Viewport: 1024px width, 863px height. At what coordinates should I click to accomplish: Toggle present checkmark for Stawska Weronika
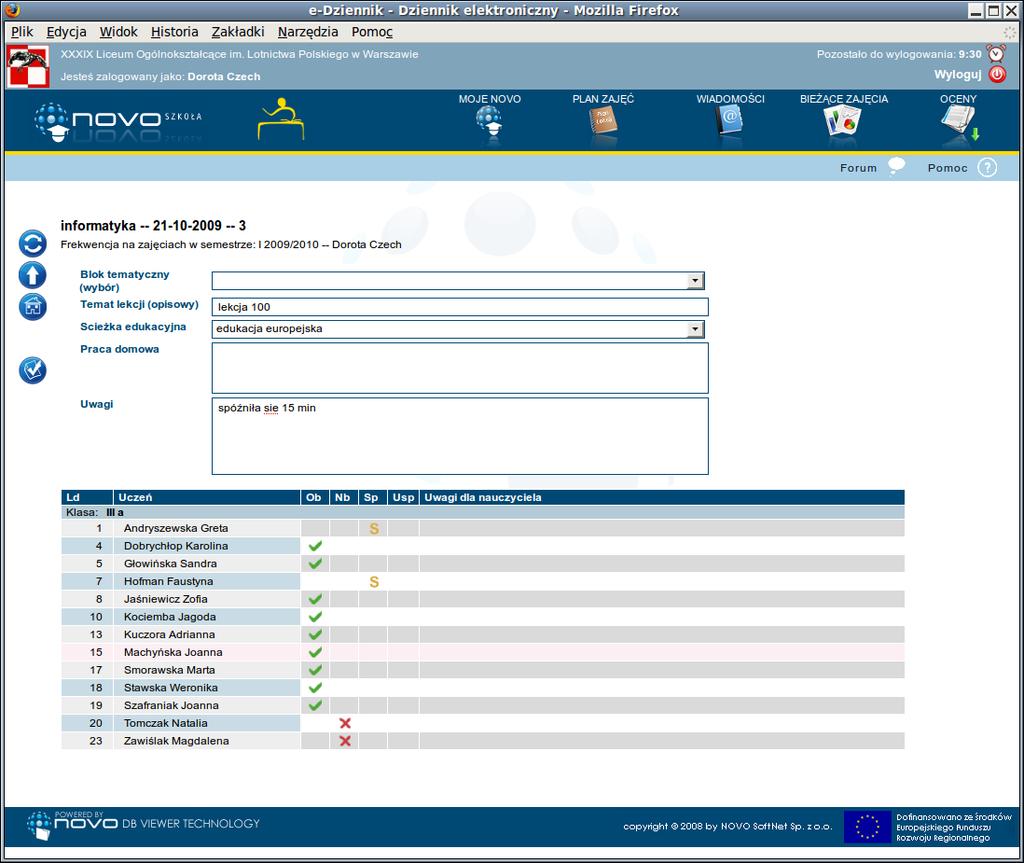(x=315, y=687)
